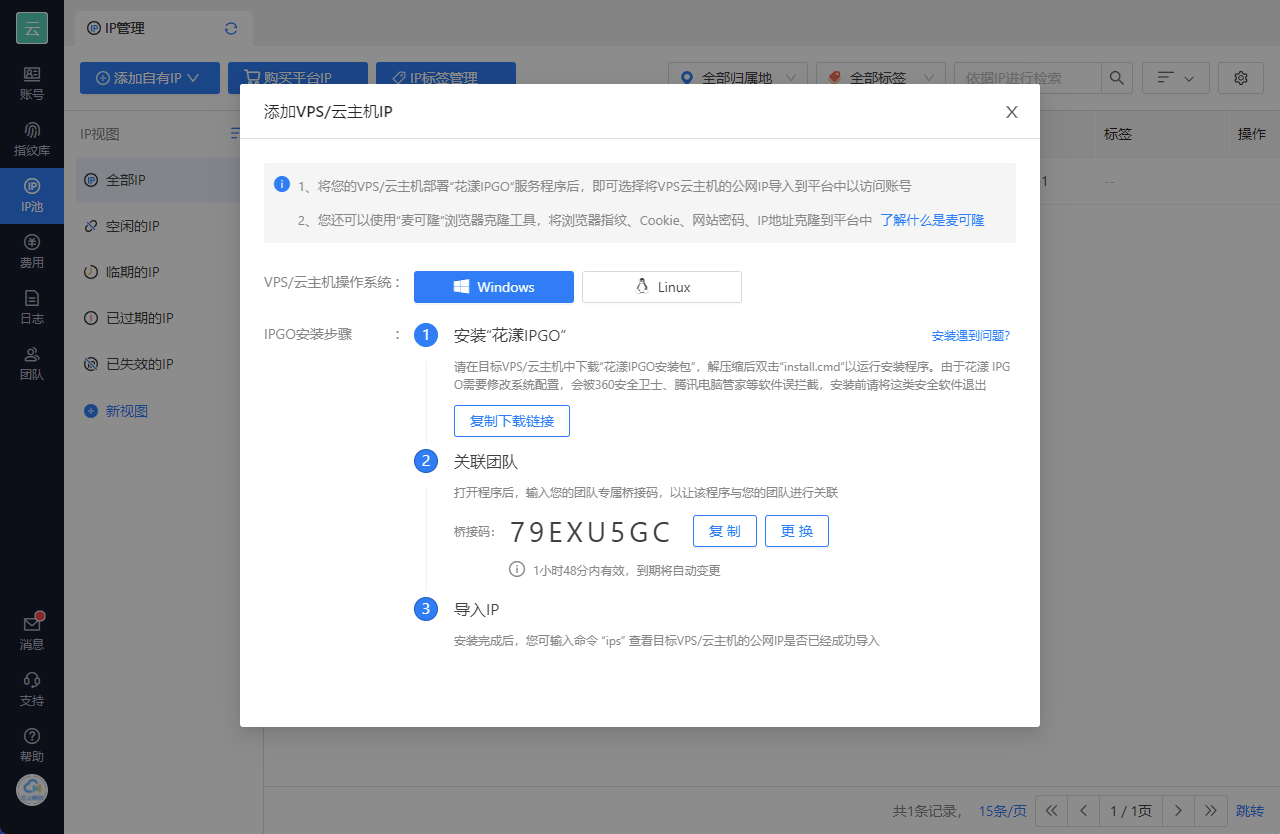Select Windows operating system
1280x834 pixels.
tap(494, 287)
